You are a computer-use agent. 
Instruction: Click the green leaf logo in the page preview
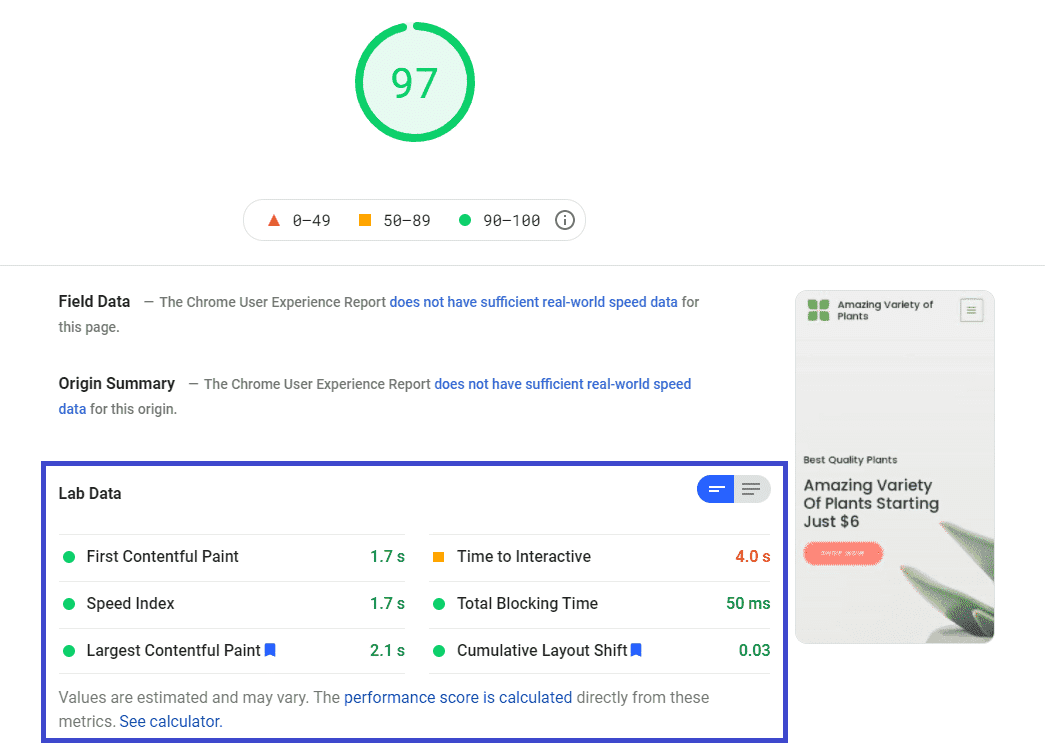pyautogui.click(x=819, y=311)
